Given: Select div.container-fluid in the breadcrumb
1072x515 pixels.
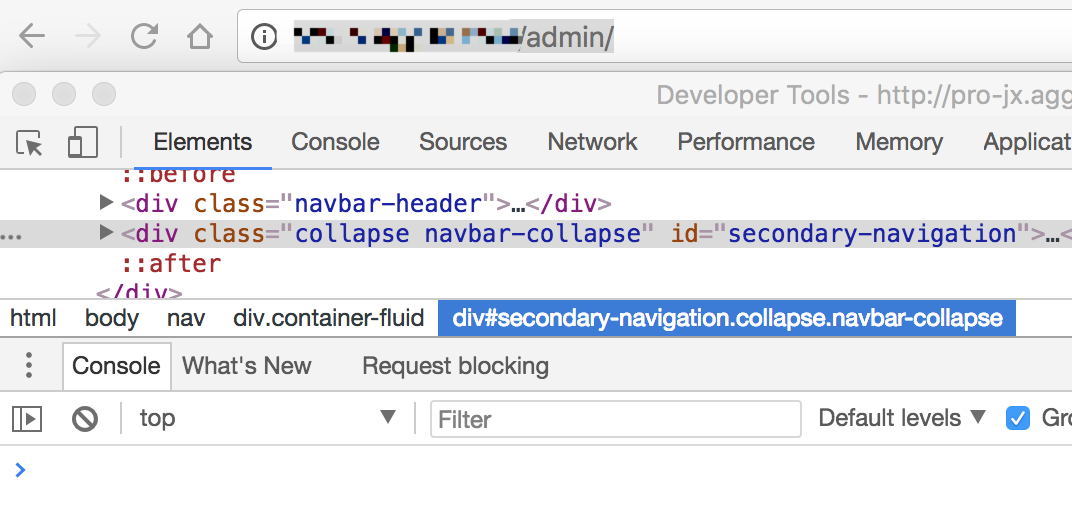Looking at the screenshot, I should 328,318.
